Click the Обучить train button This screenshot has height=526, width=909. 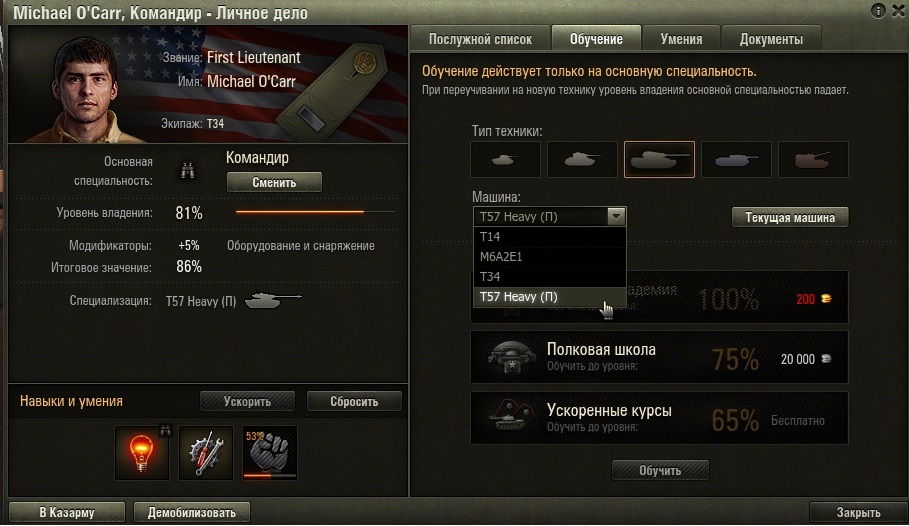[x=660, y=470]
